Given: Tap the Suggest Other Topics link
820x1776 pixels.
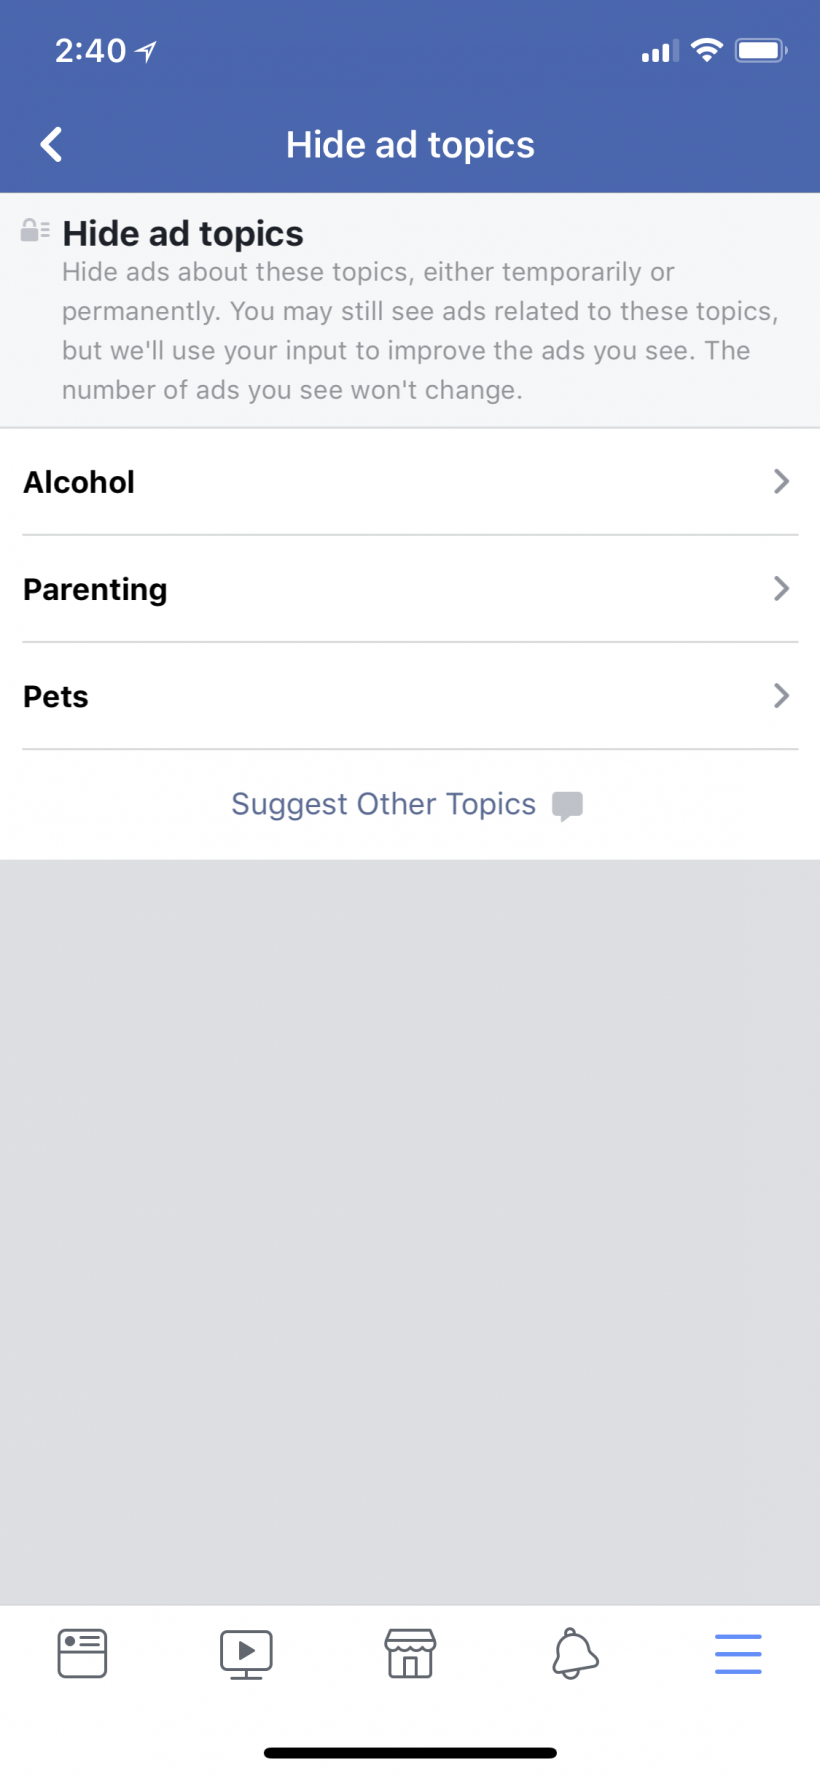Looking at the screenshot, I should [x=384, y=804].
